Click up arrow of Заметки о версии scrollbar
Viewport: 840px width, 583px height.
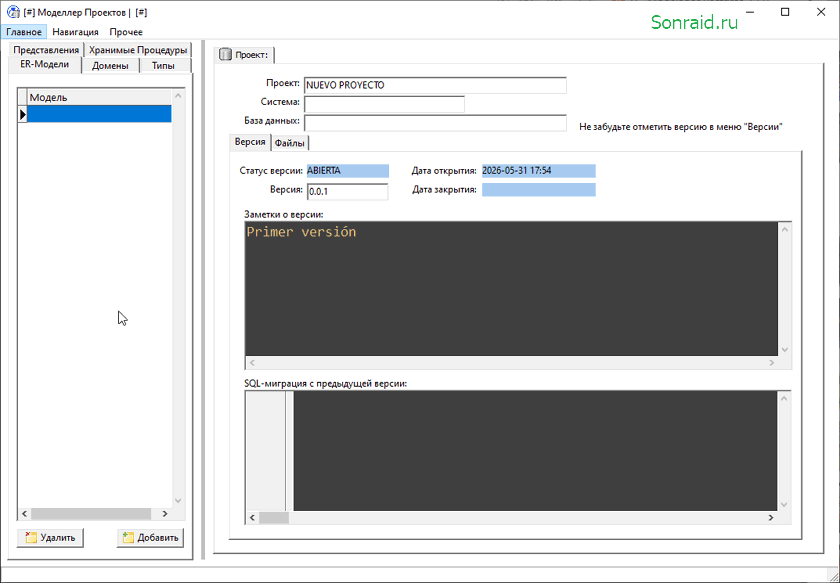click(x=785, y=229)
